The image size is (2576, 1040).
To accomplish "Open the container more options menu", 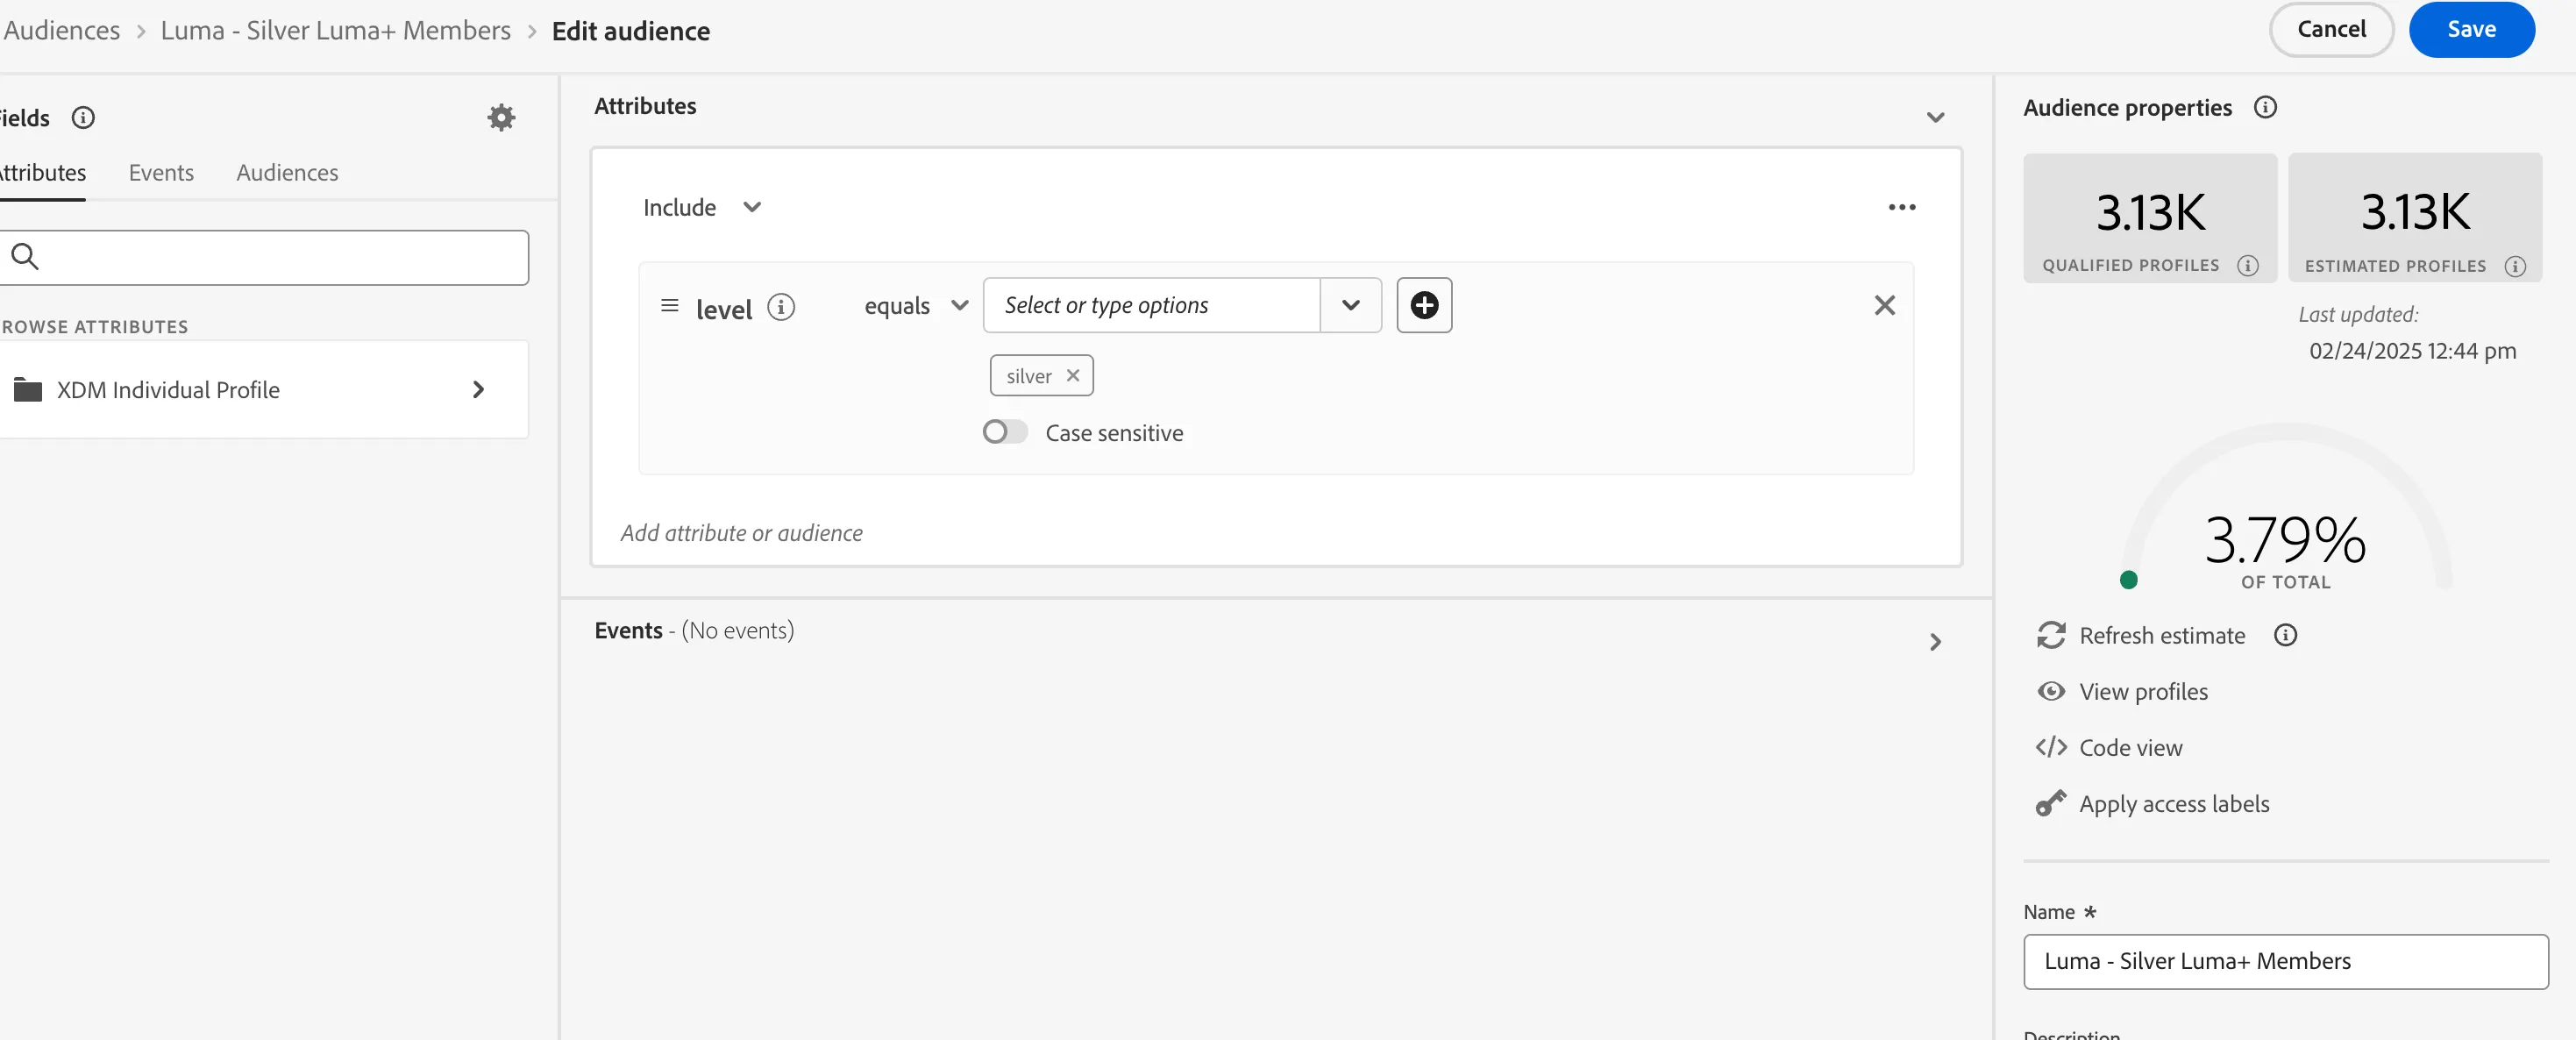I will pyautogui.click(x=1901, y=207).
